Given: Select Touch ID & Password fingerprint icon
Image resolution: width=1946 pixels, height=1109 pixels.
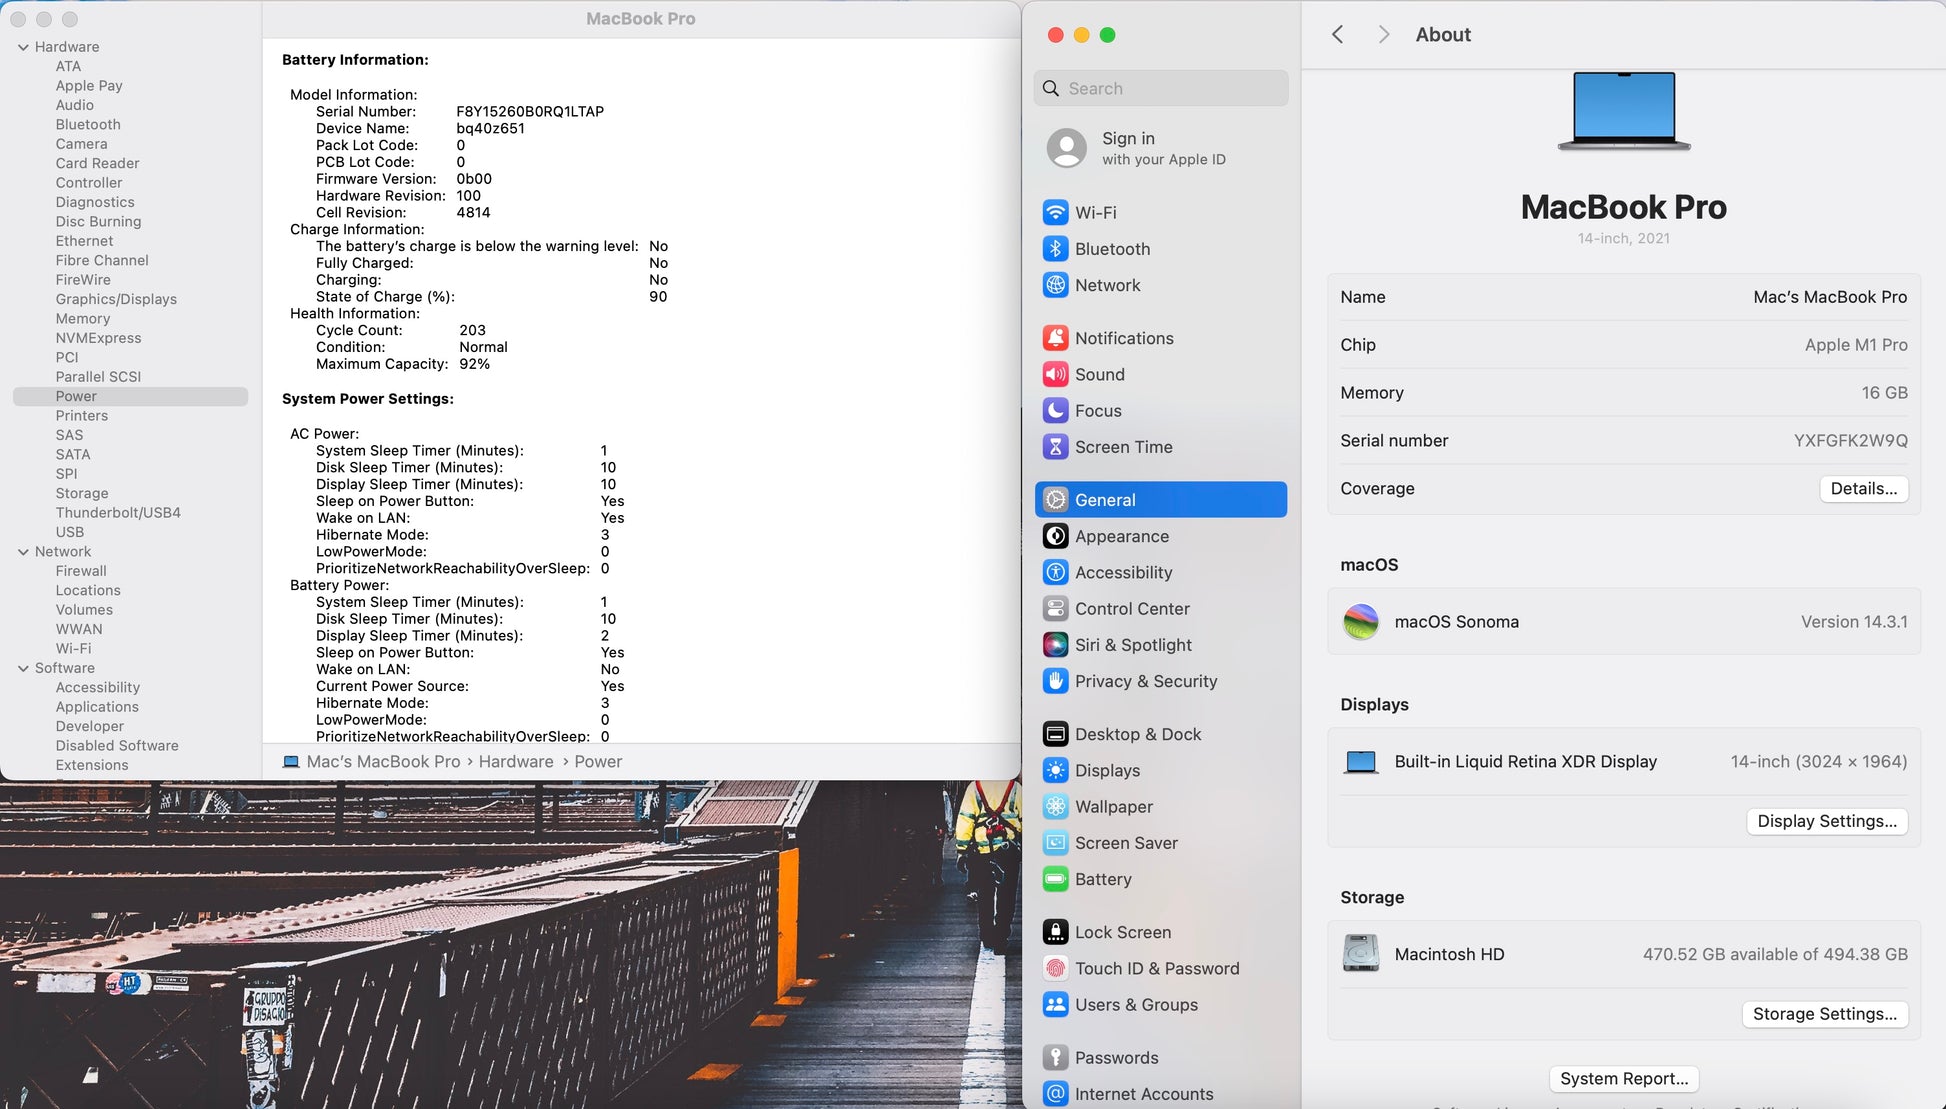Looking at the screenshot, I should click(x=1055, y=968).
